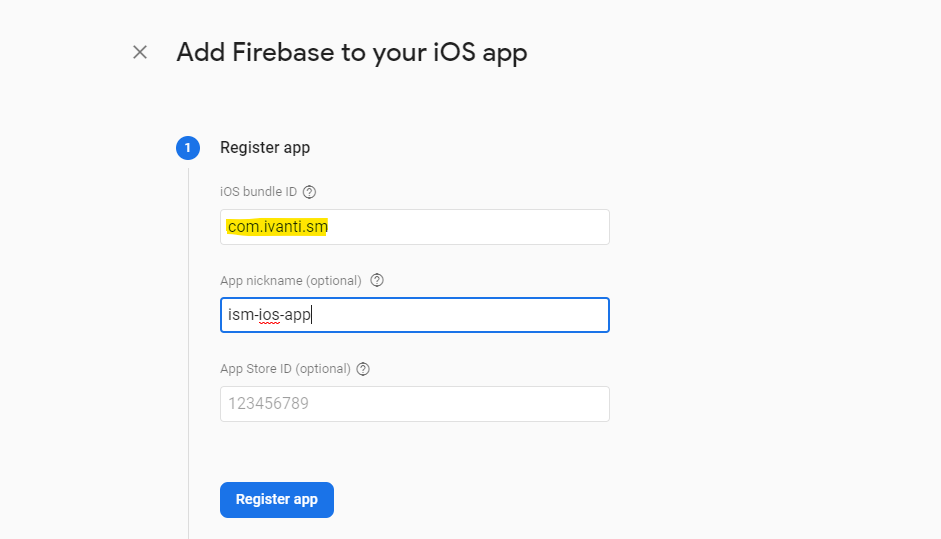Open help for iOS bundle ID

coord(309,192)
